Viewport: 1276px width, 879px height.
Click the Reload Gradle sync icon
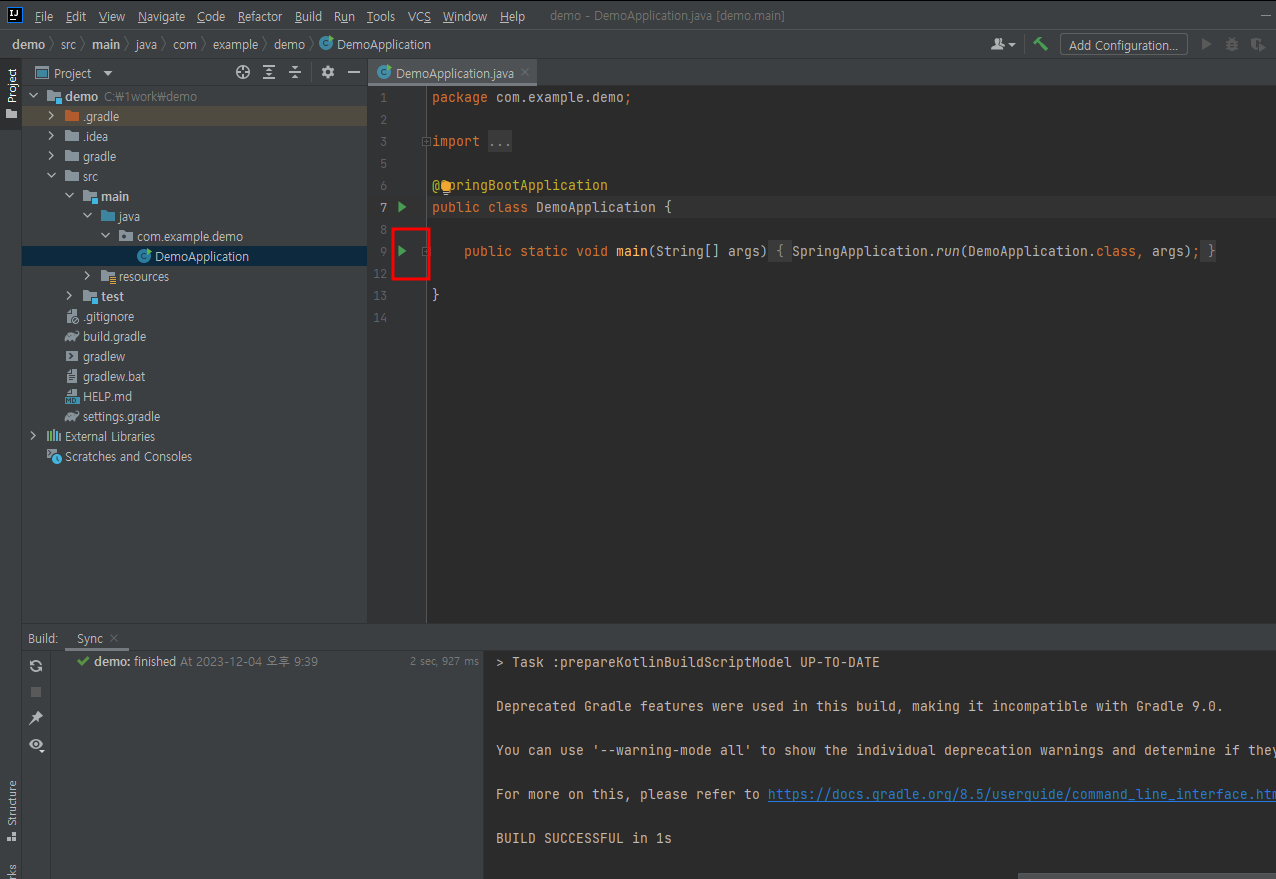tap(36, 666)
